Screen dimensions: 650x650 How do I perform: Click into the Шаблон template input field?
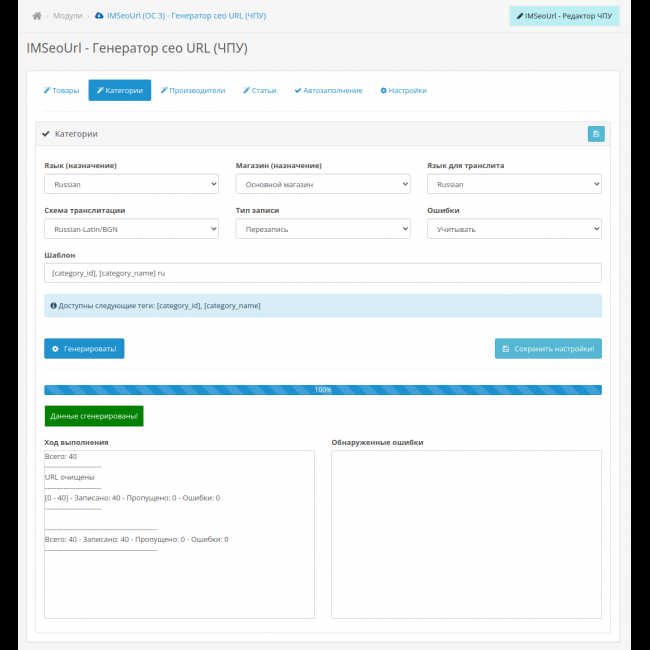coord(323,273)
